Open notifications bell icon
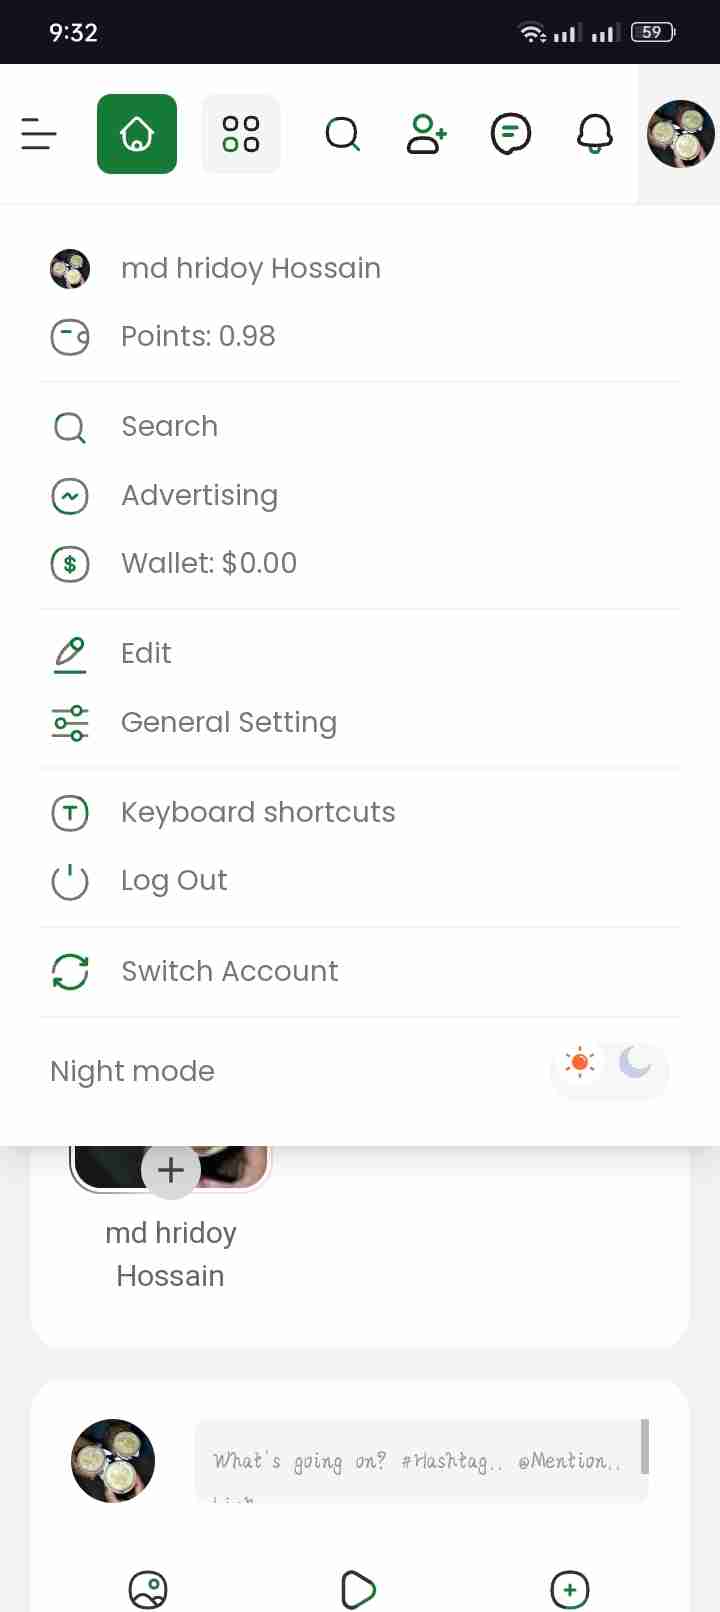720x1612 pixels. (595, 134)
